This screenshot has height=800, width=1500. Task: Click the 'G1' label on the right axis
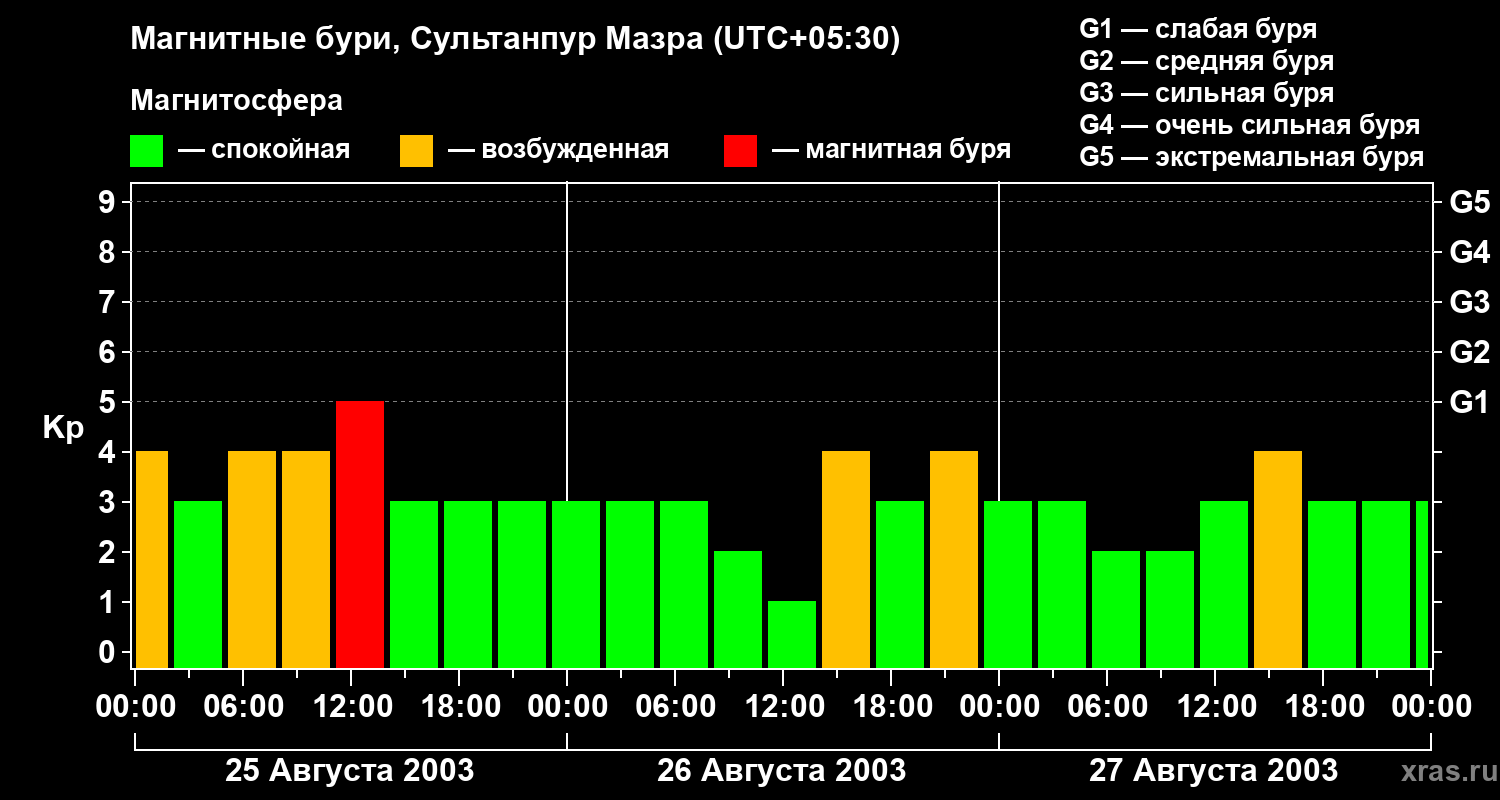click(x=1470, y=402)
